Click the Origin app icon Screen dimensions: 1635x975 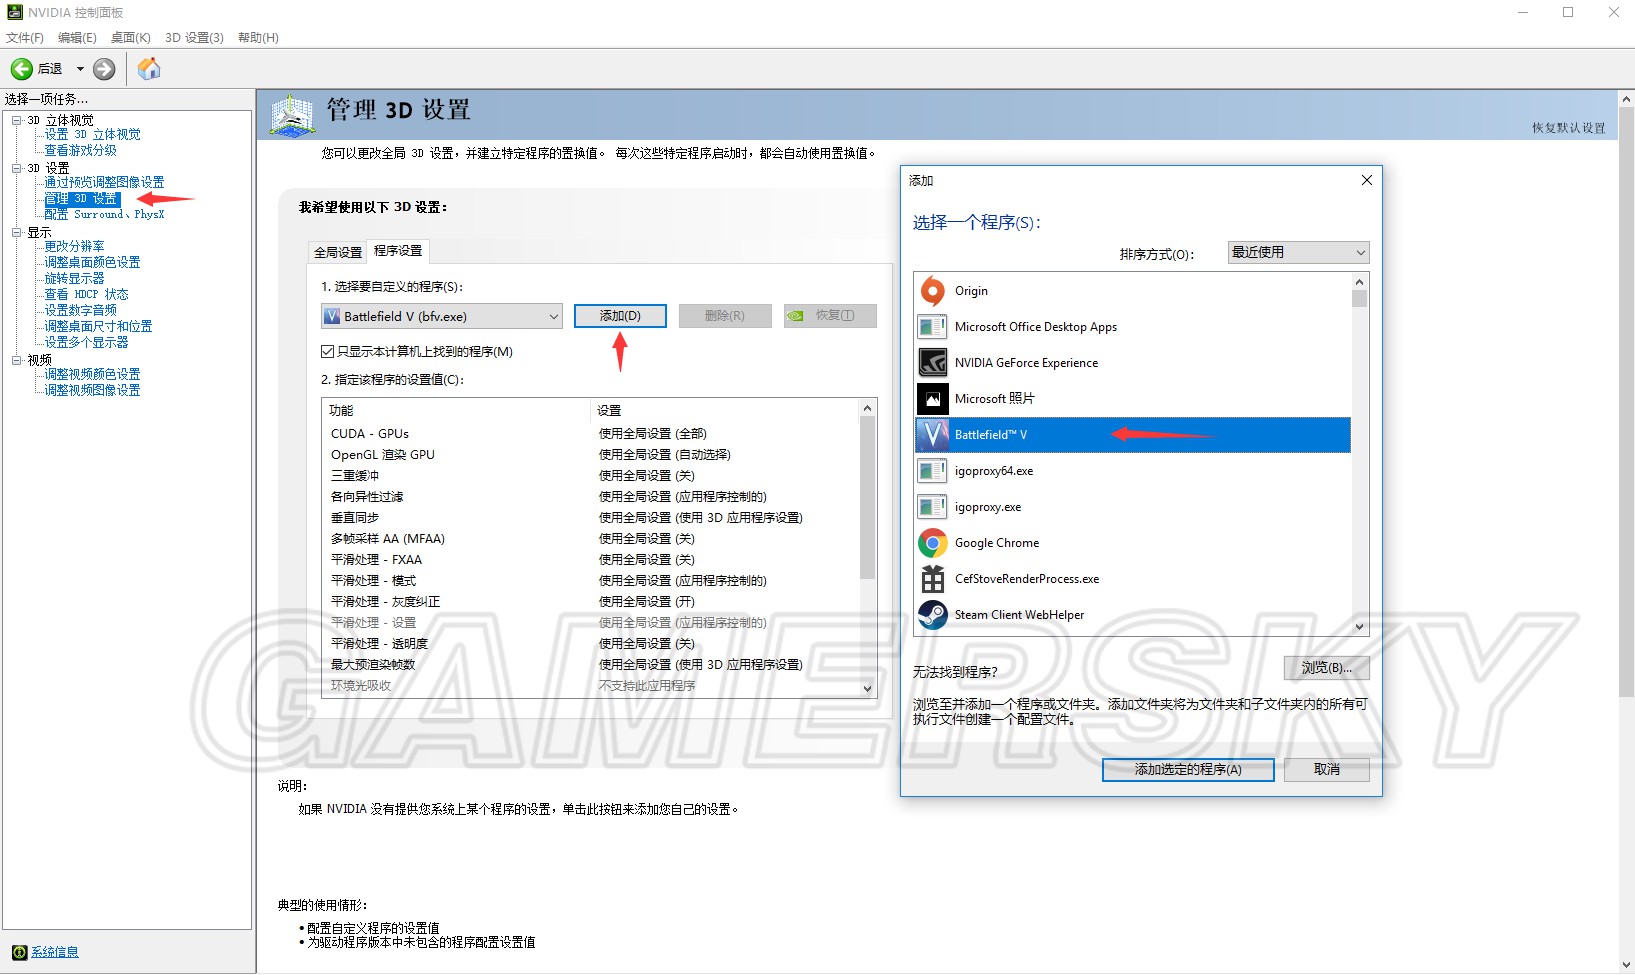[x=932, y=291]
